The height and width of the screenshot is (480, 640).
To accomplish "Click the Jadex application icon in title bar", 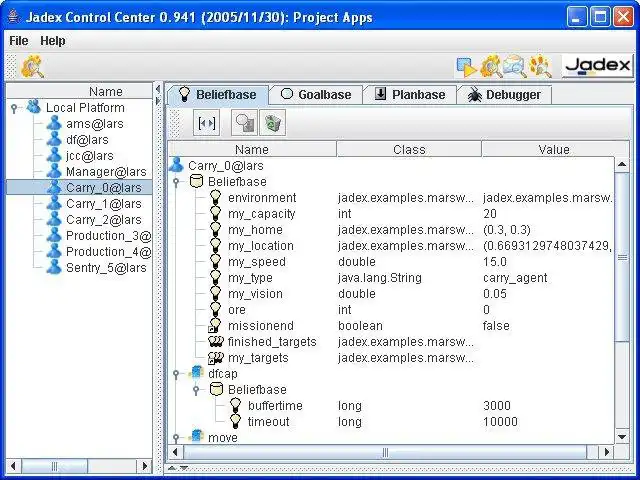I will [x=14, y=17].
